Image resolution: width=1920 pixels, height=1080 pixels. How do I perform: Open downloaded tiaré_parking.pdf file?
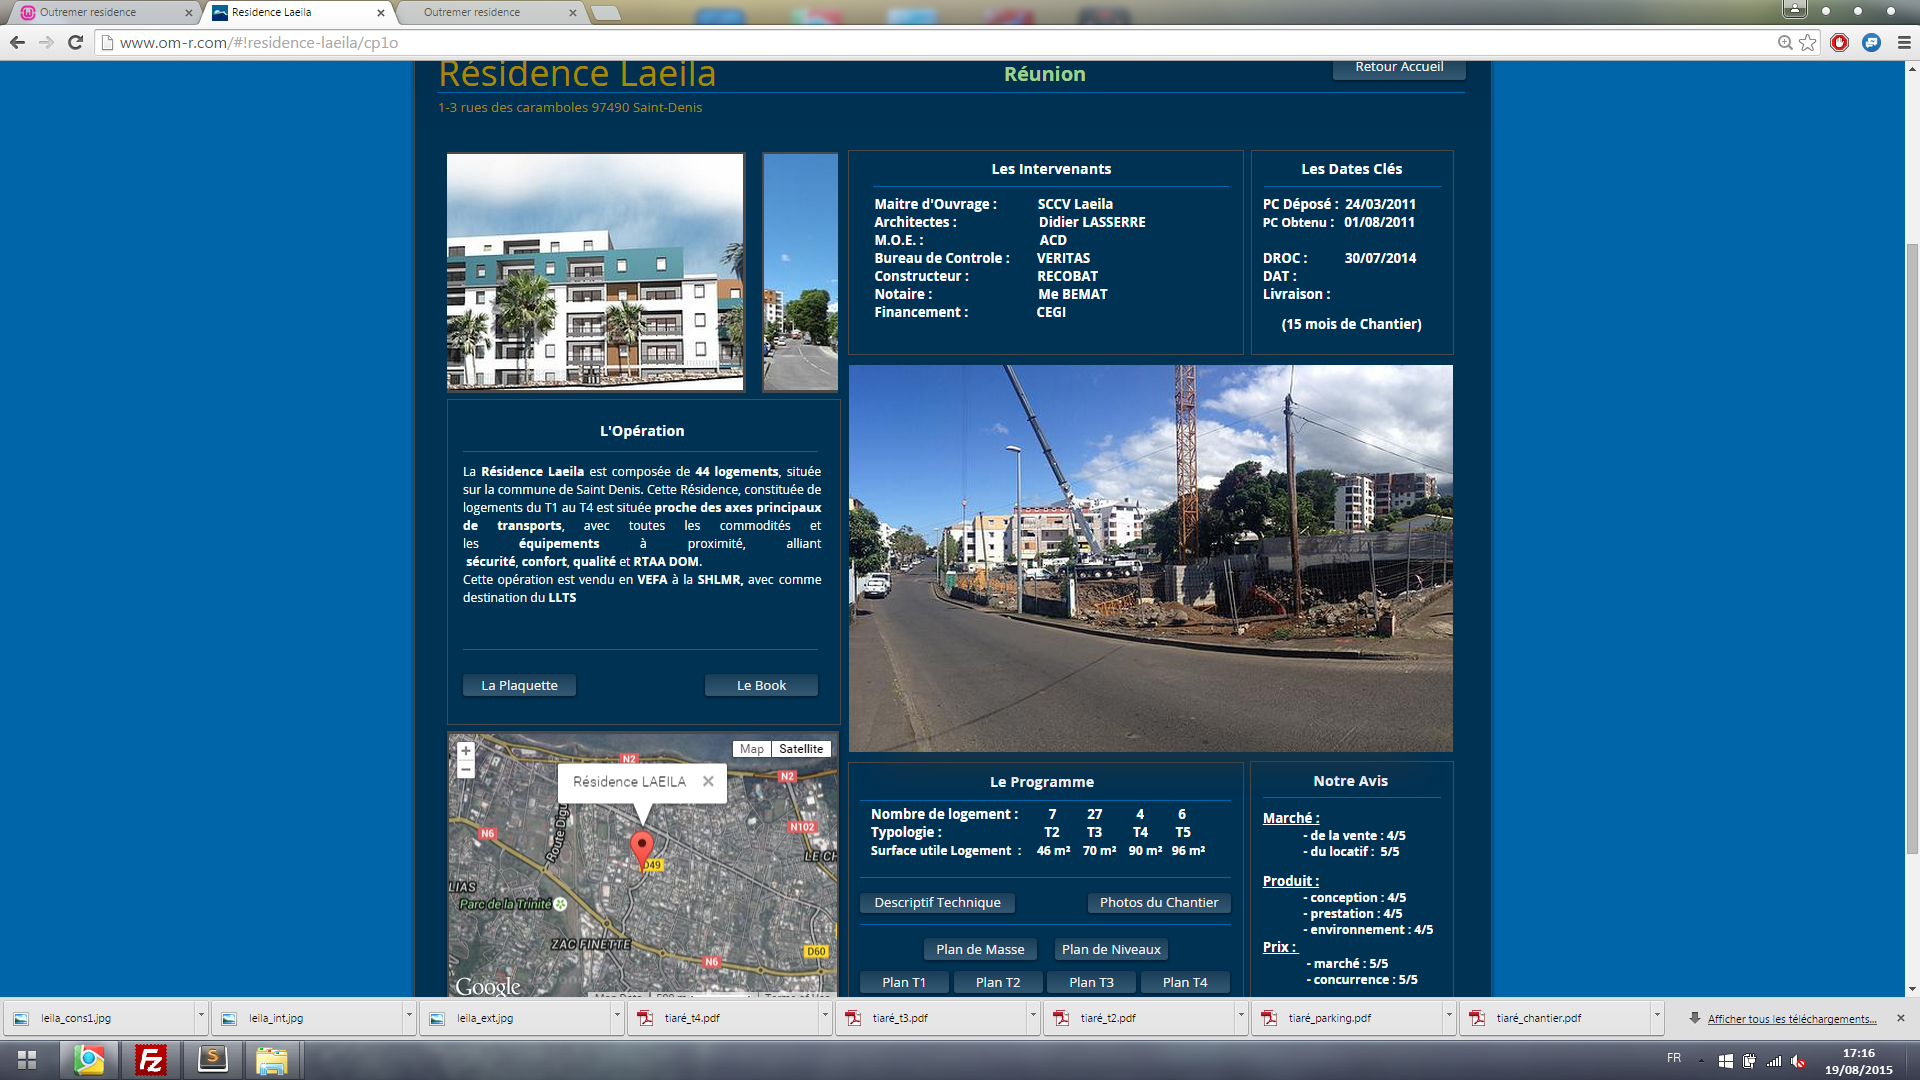tap(1348, 1018)
